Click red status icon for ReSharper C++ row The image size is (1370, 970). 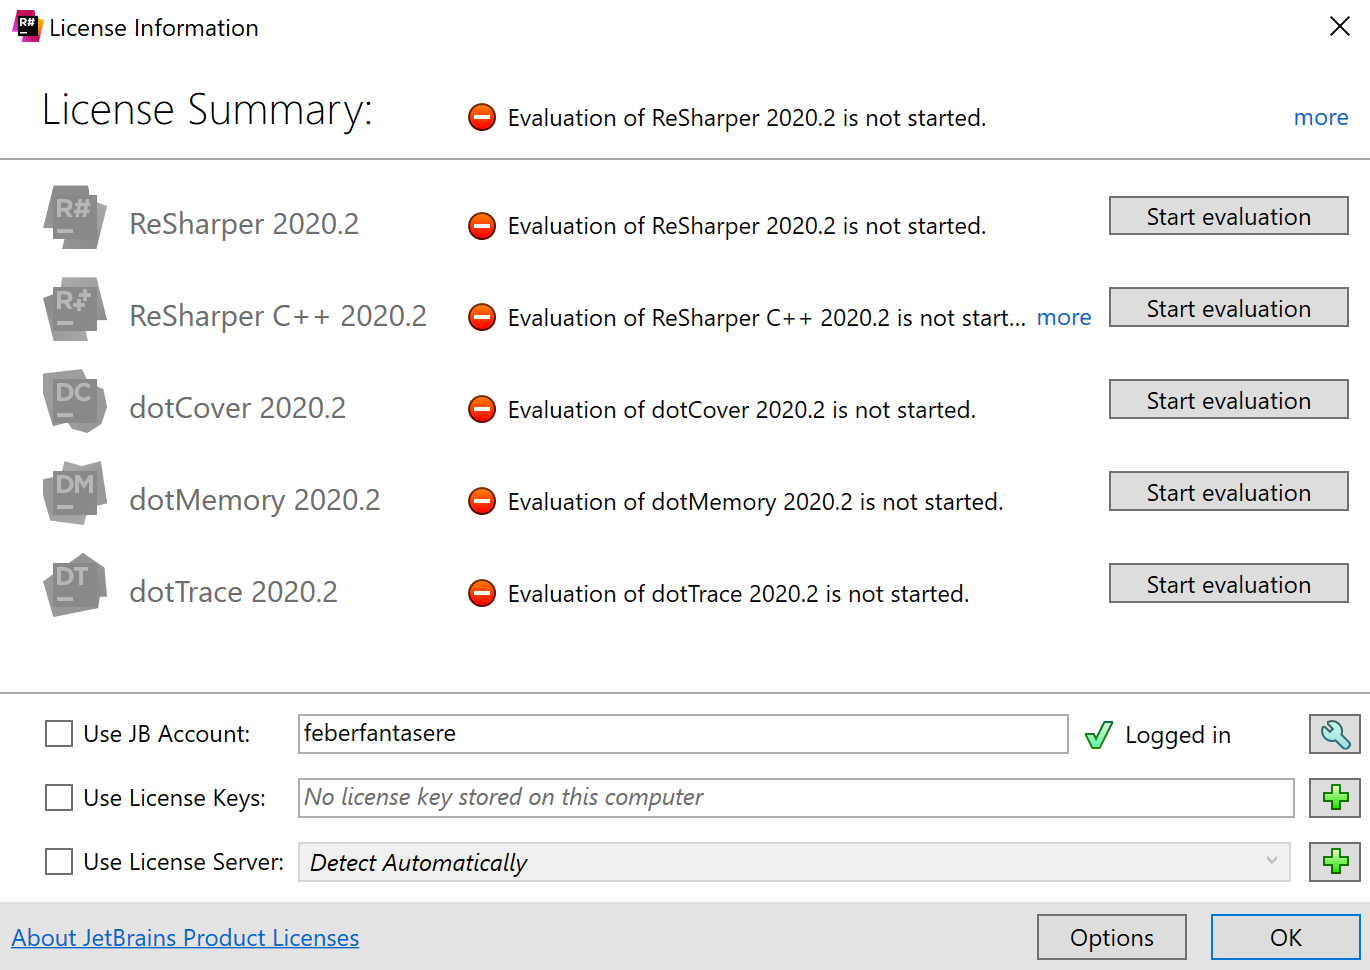[482, 318]
